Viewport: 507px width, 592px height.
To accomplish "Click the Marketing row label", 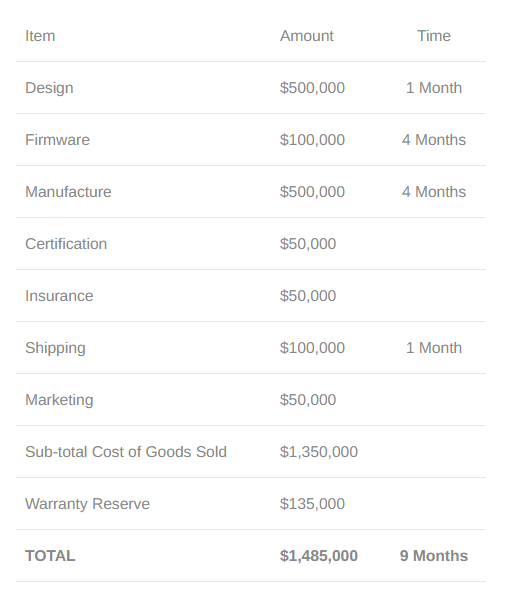I will click(59, 400).
